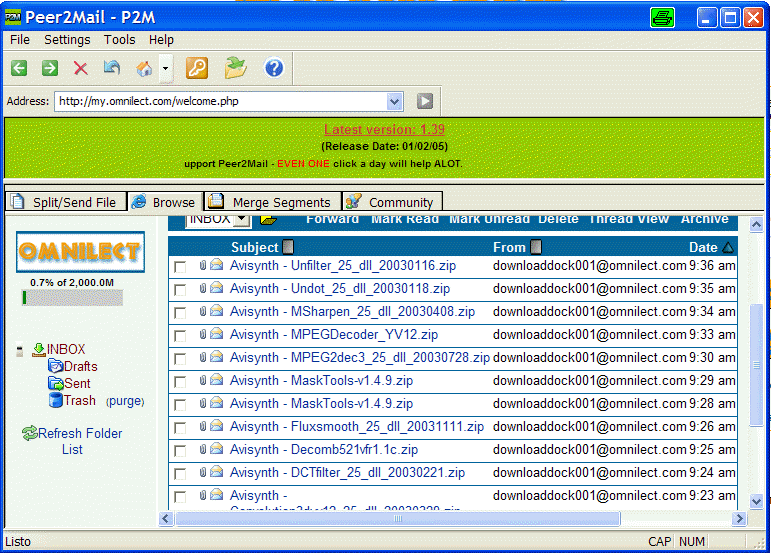771x553 pixels.
Task: Open the Sent folder
Action: (77, 383)
